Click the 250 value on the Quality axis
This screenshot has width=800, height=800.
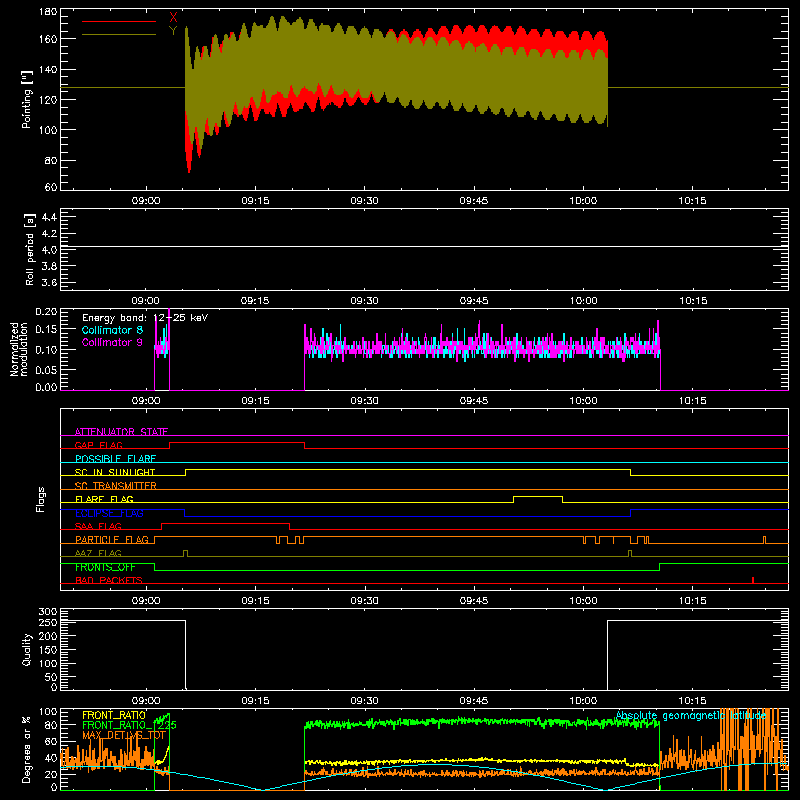point(48,623)
